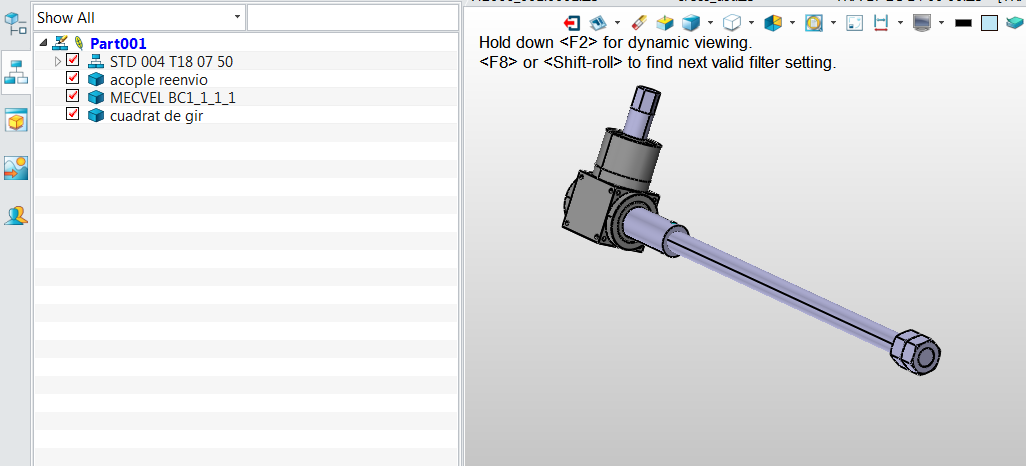Click the search field beside Show All
The image size is (1026, 466).
point(353,18)
